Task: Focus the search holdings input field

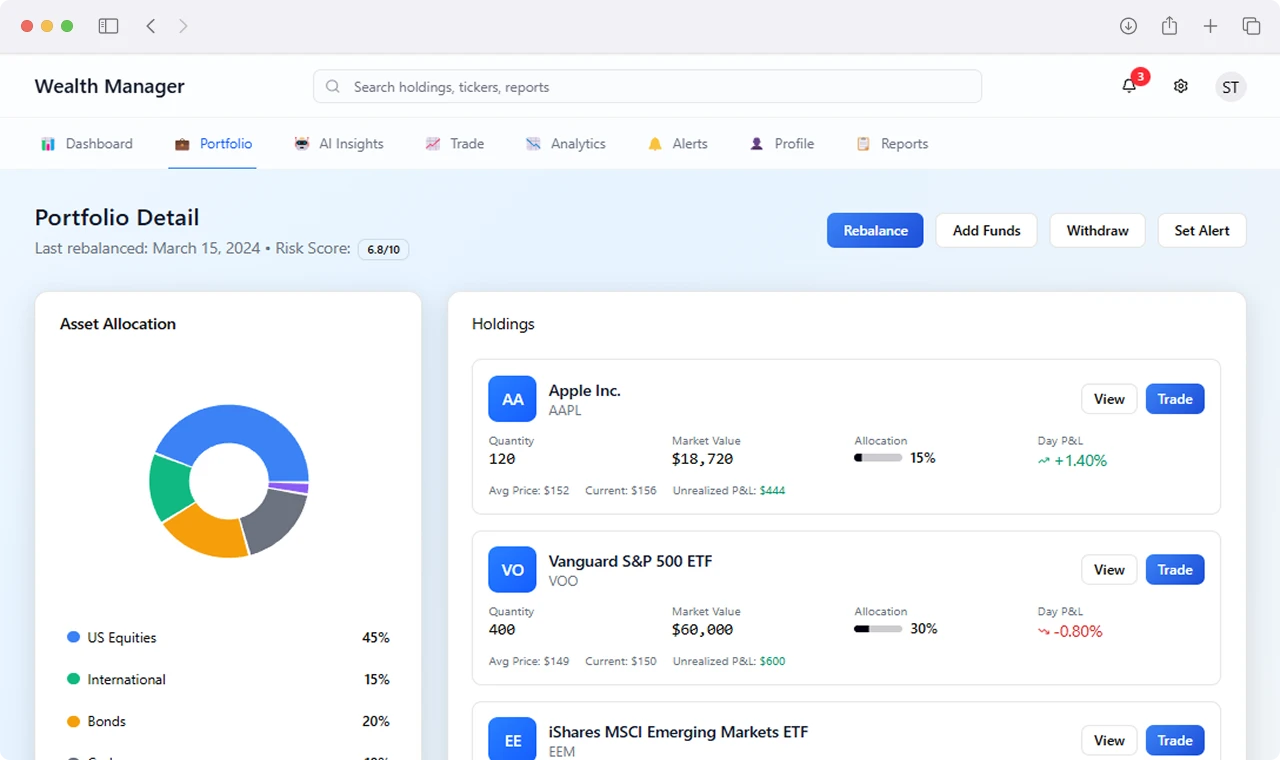Action: (647, 87)
